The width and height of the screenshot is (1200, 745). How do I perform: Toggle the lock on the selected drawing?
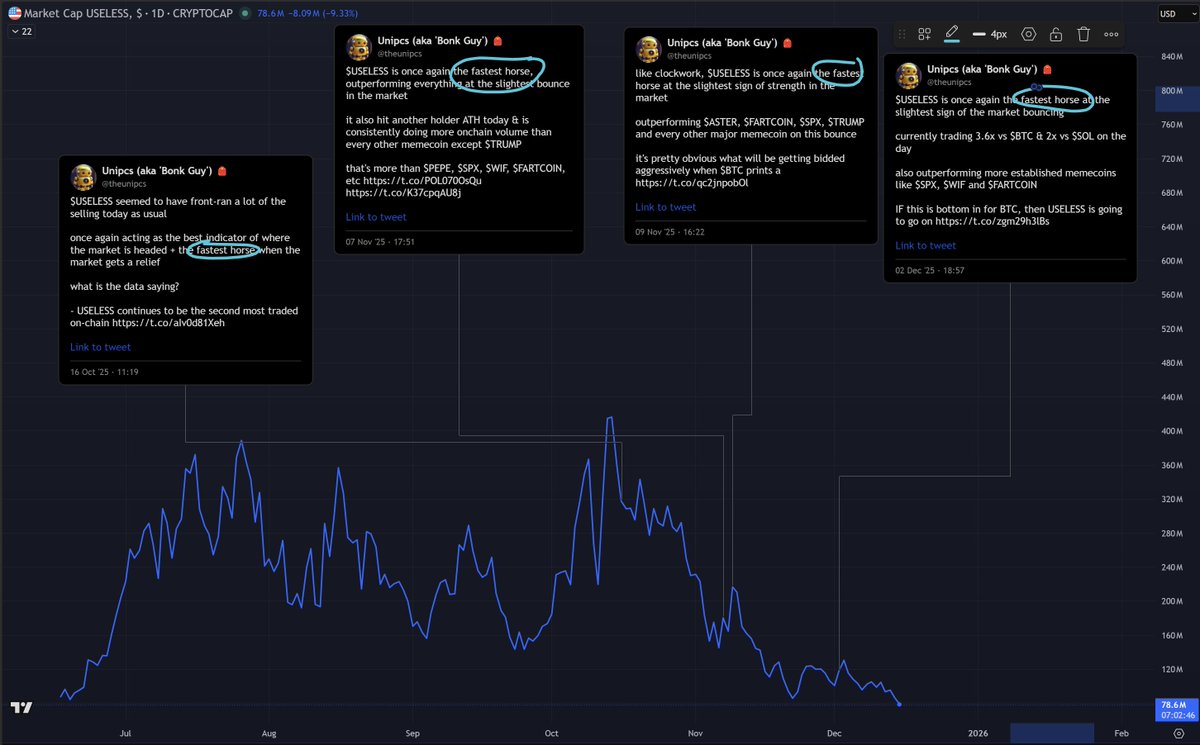(x=1056, y=34)
